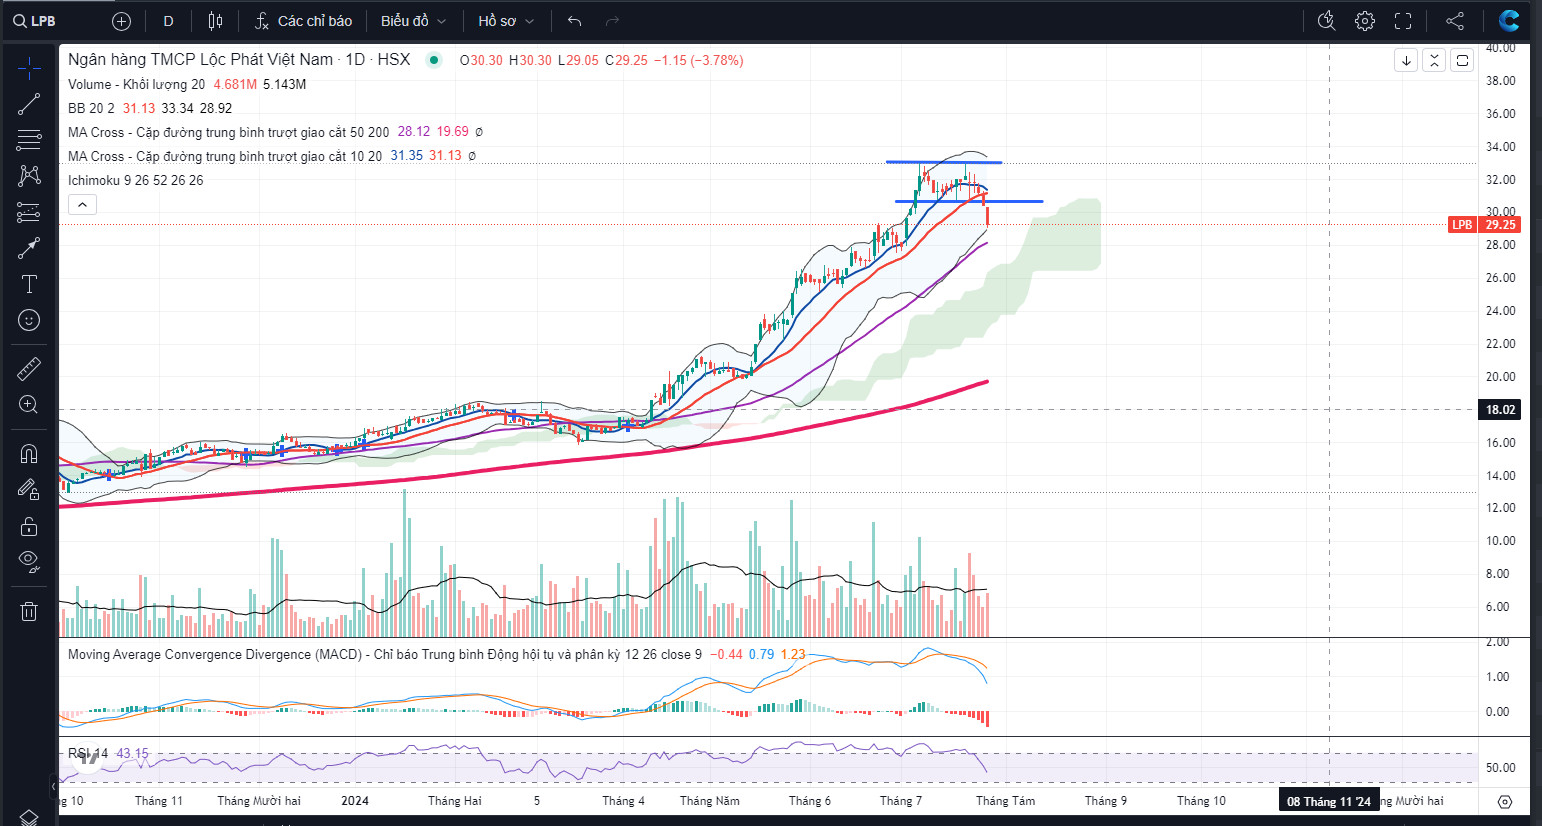
Task: Activate the zoom in tool
Action: point(29,405)
